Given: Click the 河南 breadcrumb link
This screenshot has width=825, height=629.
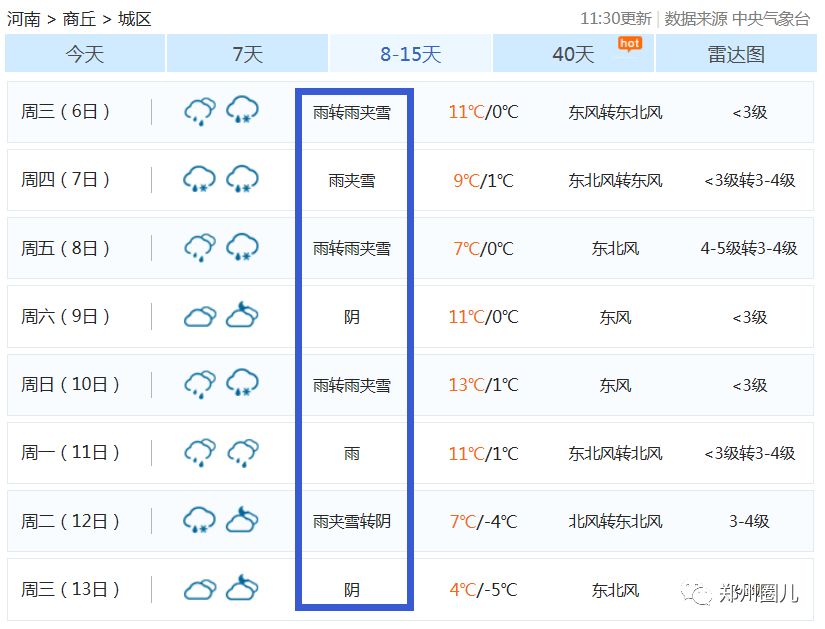Looking at the screenshot, I should click(23, 18).
